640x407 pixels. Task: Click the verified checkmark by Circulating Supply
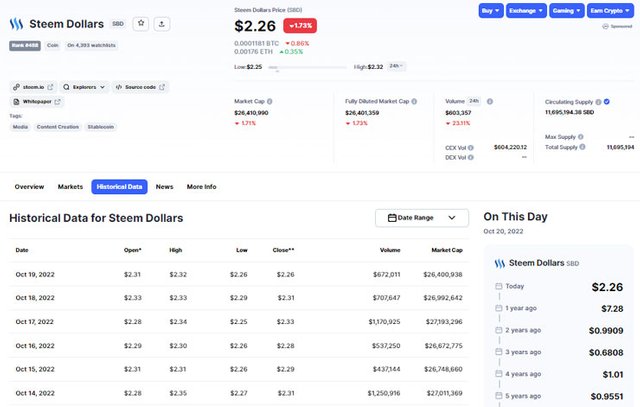click(607, 102)
